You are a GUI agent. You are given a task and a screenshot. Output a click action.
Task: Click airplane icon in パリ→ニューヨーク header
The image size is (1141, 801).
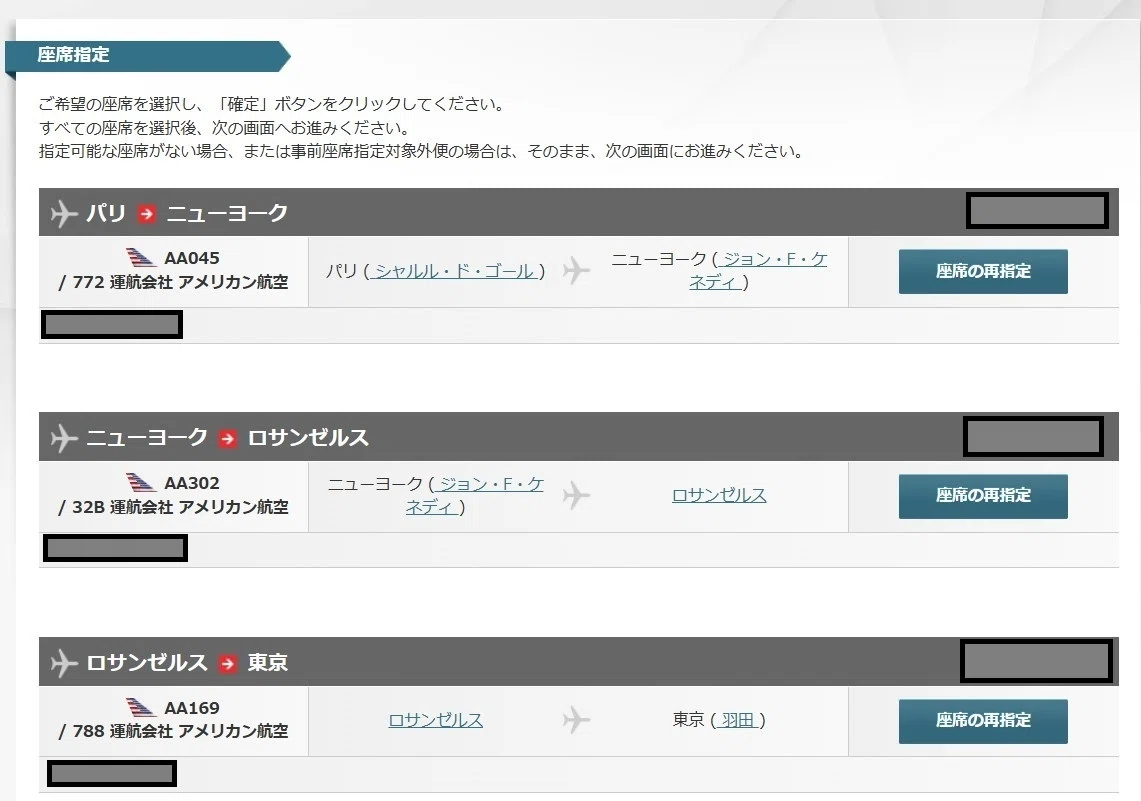click(64, 213)
